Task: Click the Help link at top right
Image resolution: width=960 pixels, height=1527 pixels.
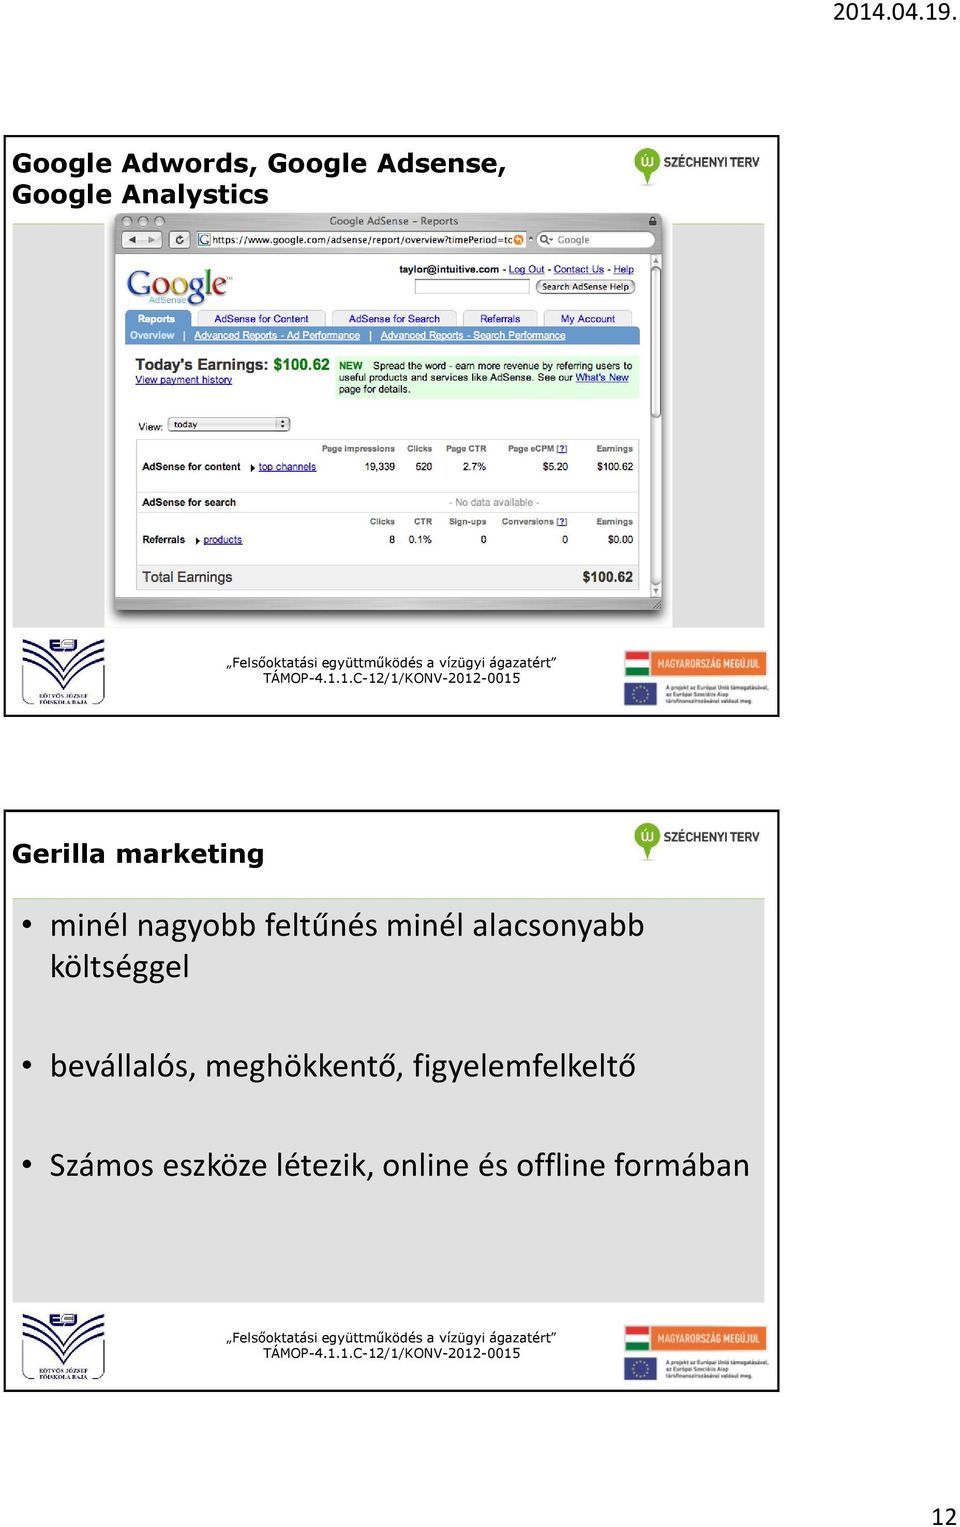Action: click(624, 270)
